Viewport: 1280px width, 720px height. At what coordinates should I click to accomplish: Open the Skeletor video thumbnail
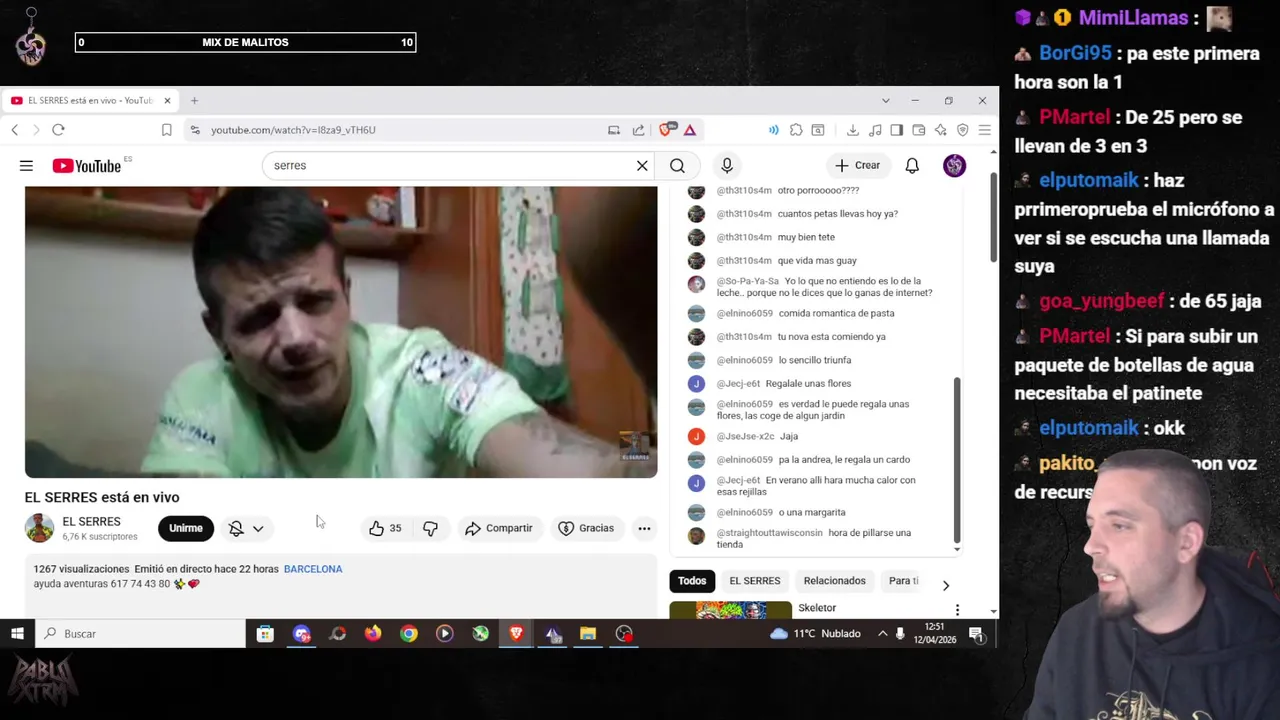[x=730, y=609]
